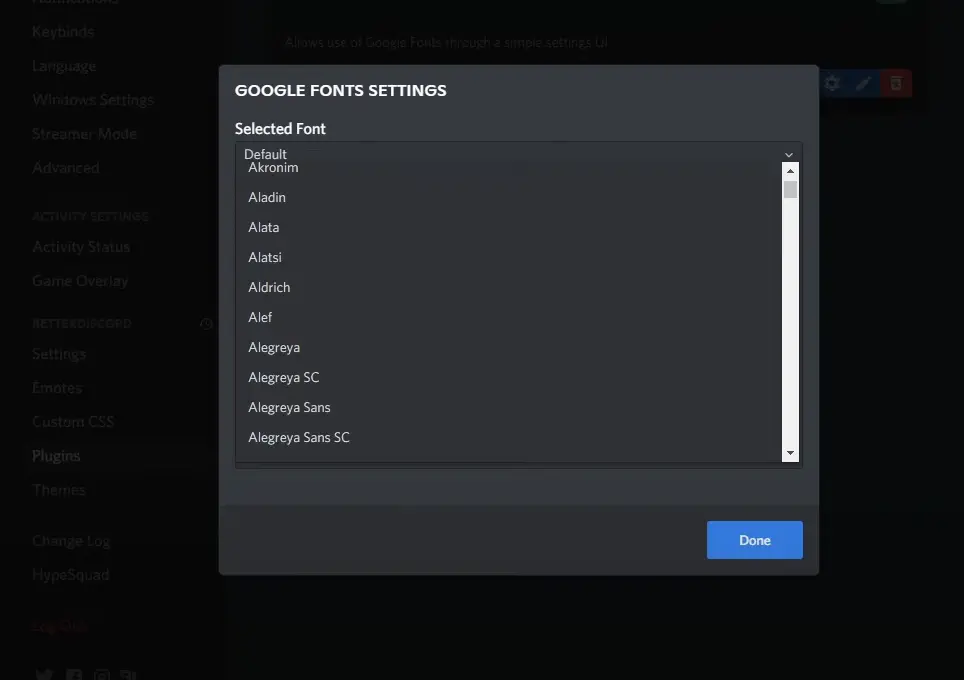Confirm the dialog with the Done button
The width and height of the screenshot is (964, 680).
[754, 540]
